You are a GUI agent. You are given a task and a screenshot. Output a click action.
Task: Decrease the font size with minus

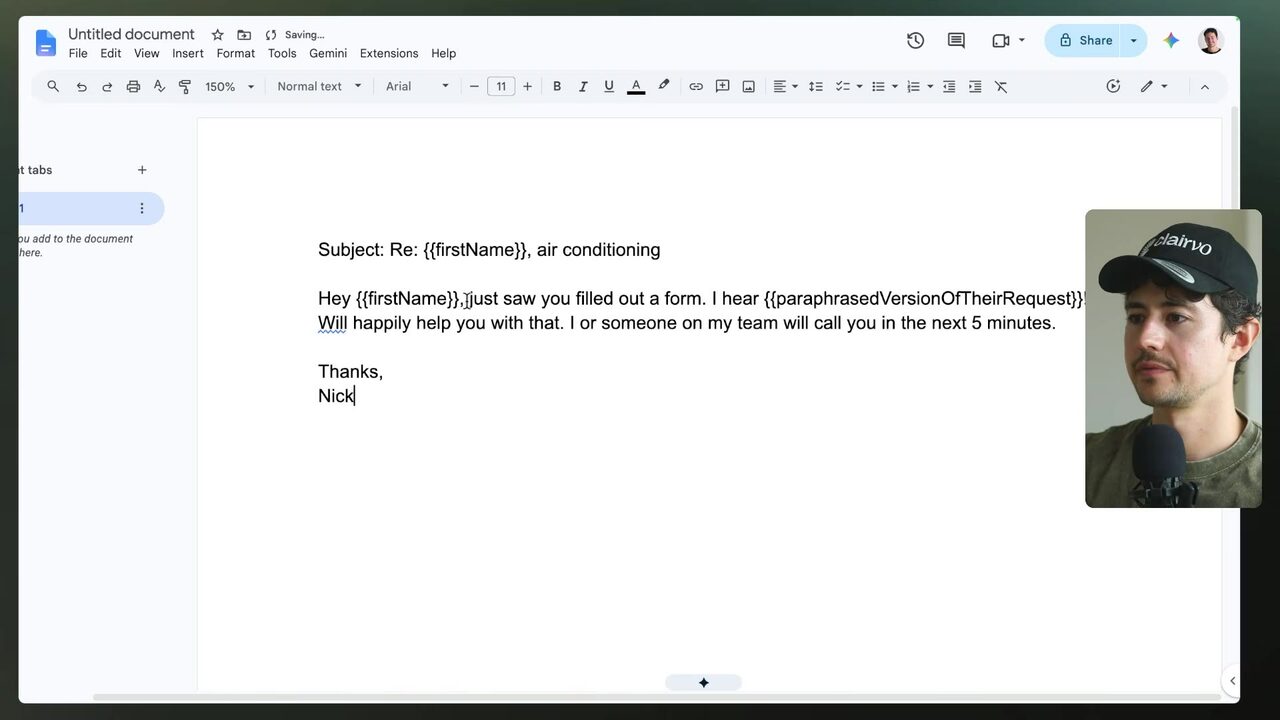474,87
